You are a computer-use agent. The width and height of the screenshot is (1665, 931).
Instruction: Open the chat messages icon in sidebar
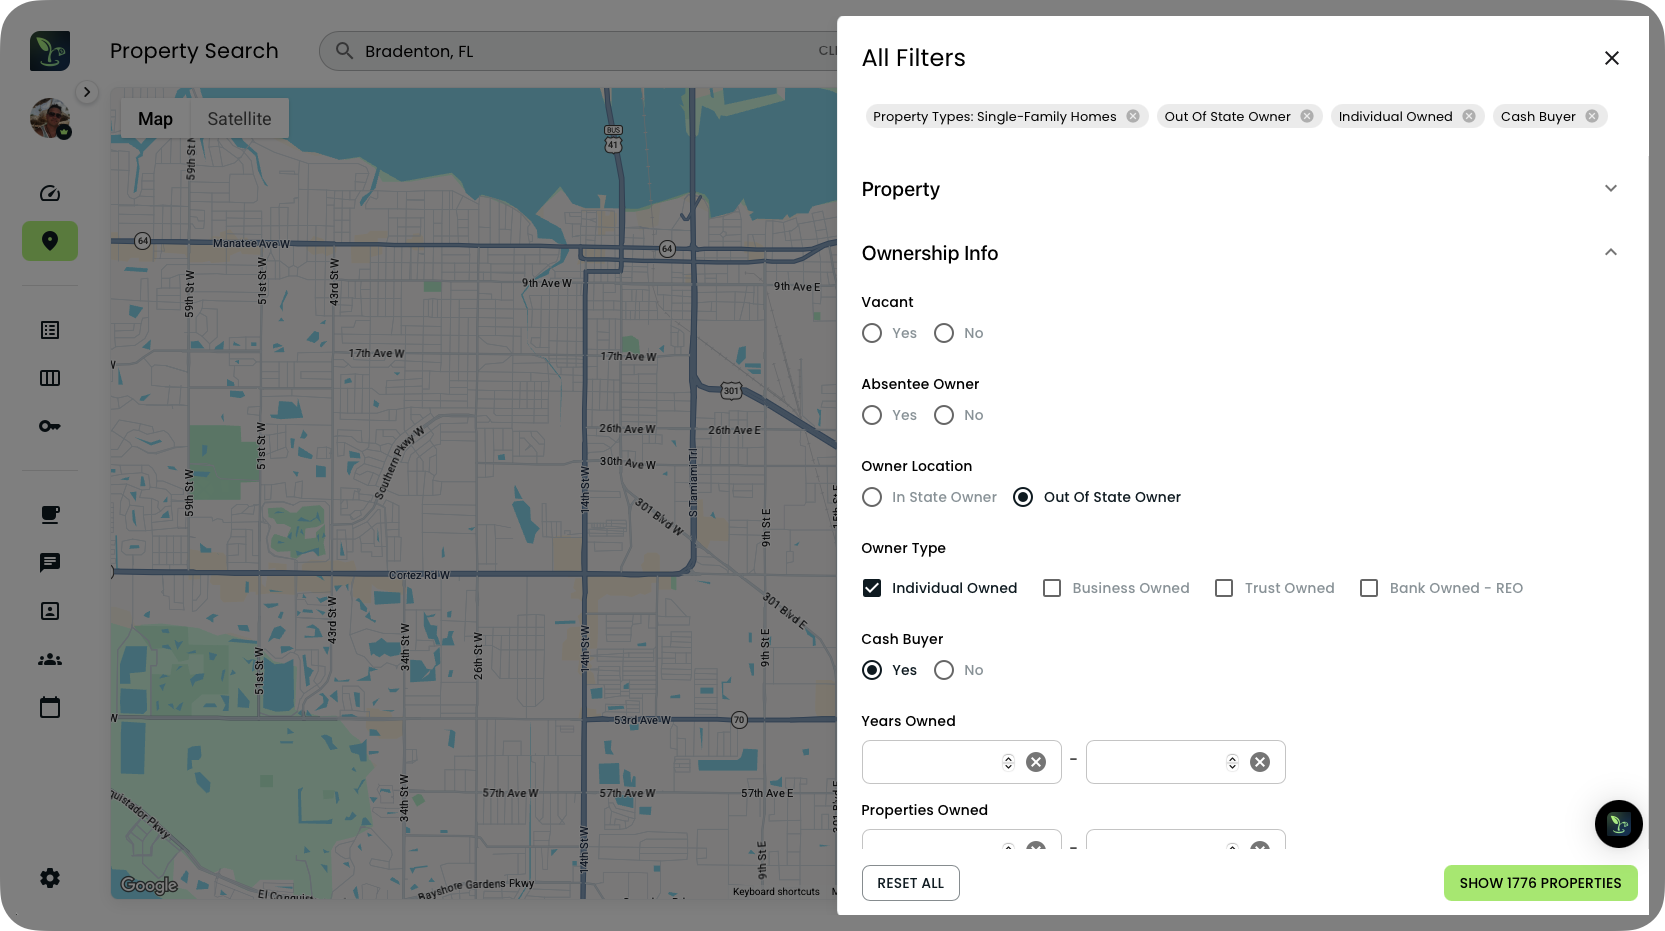pyautogui.click(x=50, y=562)
